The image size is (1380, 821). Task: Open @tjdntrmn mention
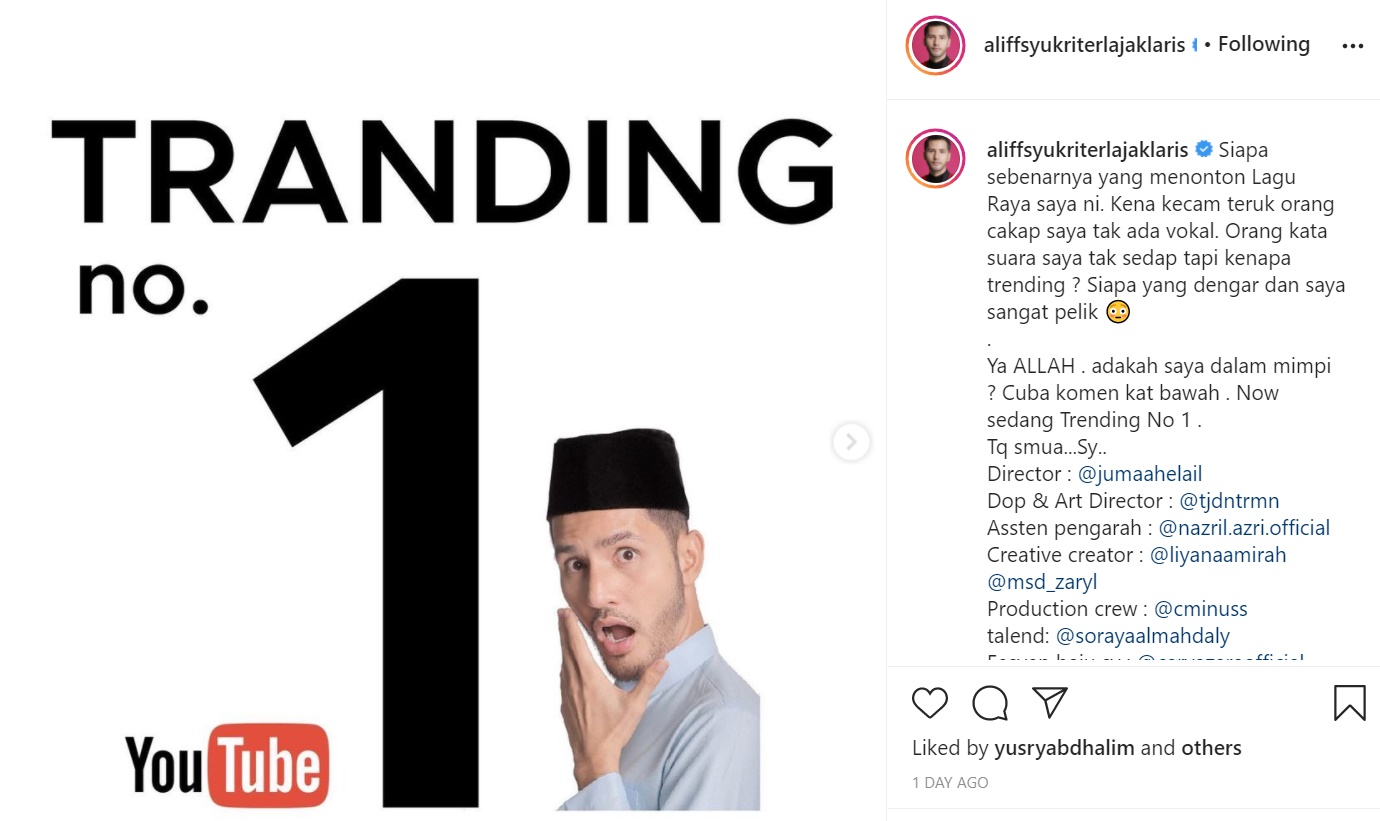1229,501
